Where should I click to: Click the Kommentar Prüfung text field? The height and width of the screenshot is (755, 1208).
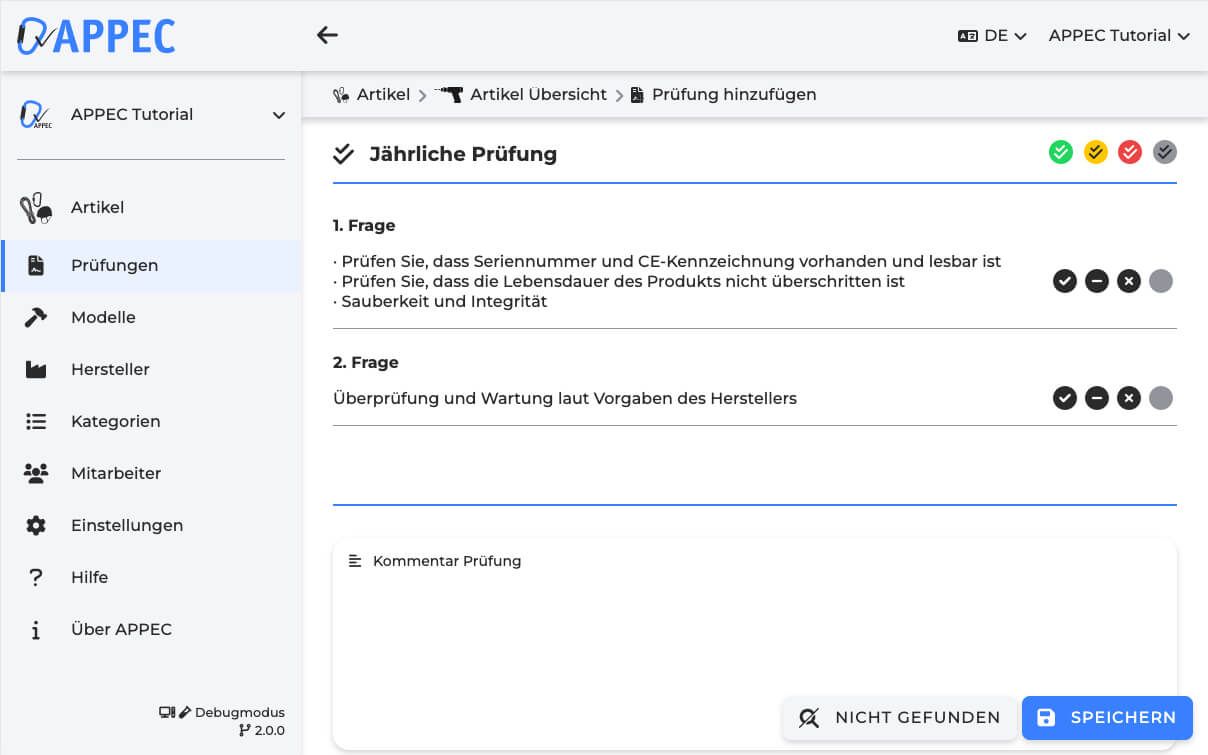pyautogui.click(x=700, y=600)
